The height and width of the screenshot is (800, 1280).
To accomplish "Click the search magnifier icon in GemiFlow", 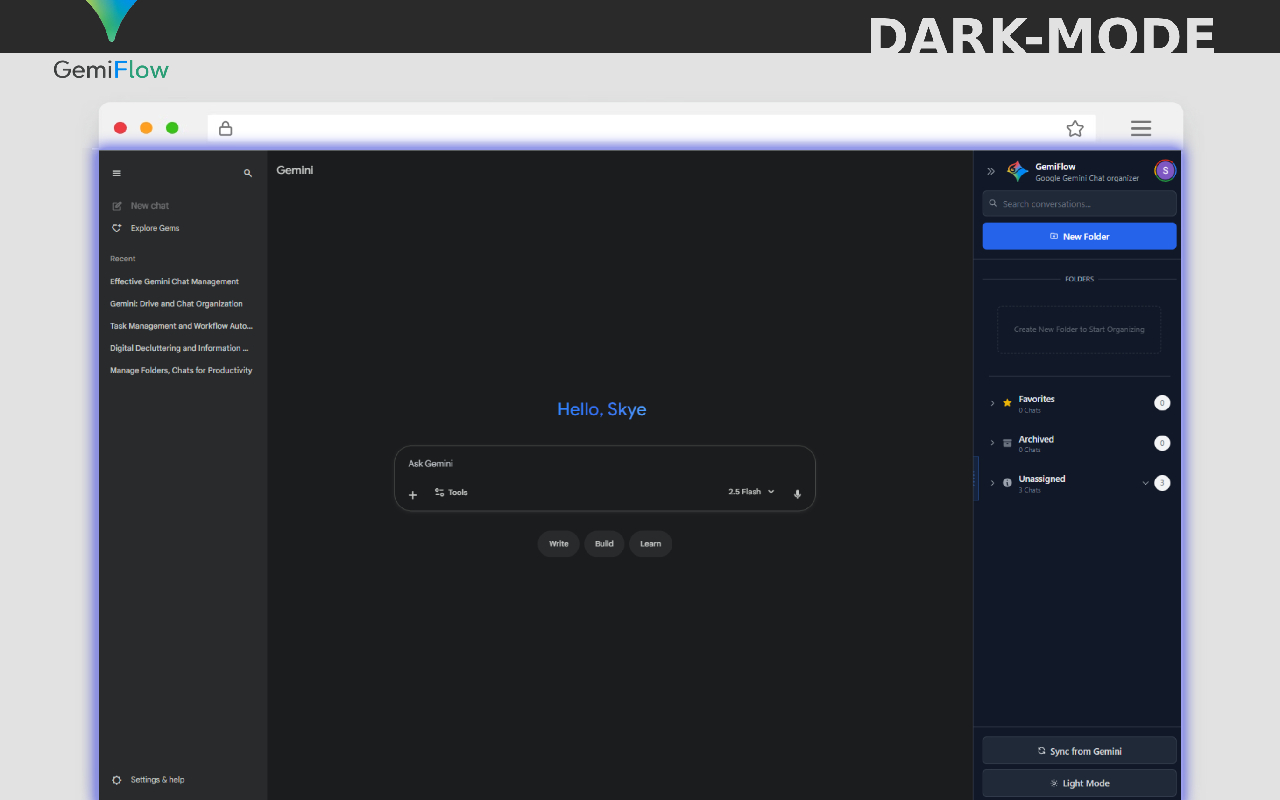I will (x=994, y=204).
